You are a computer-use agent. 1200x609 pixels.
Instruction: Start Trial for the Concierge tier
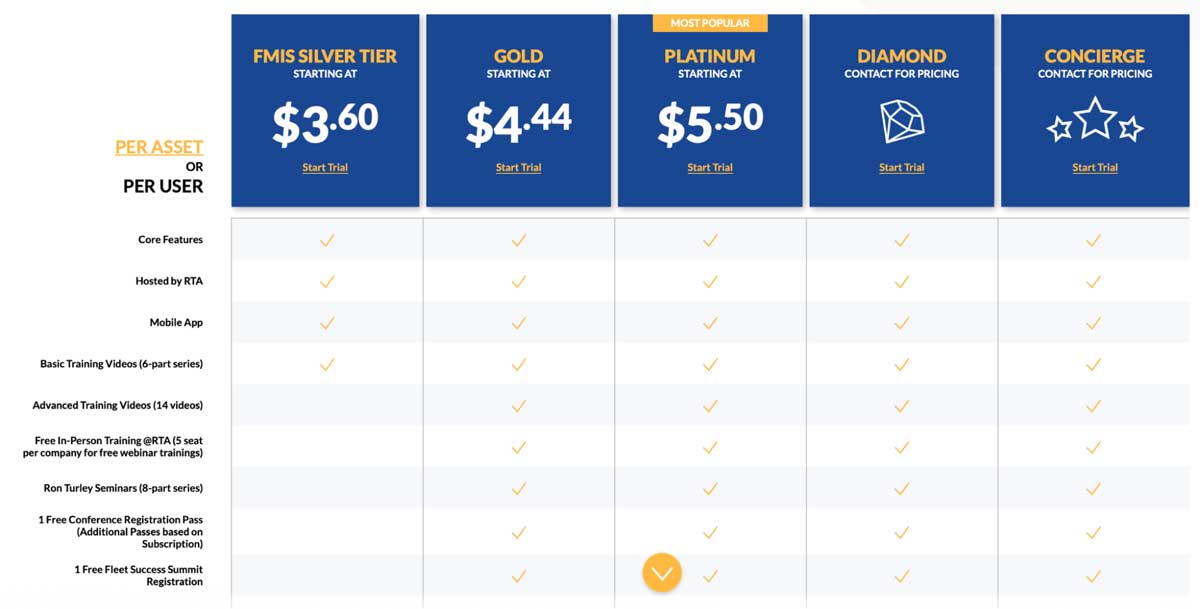tap(1094, 167)
